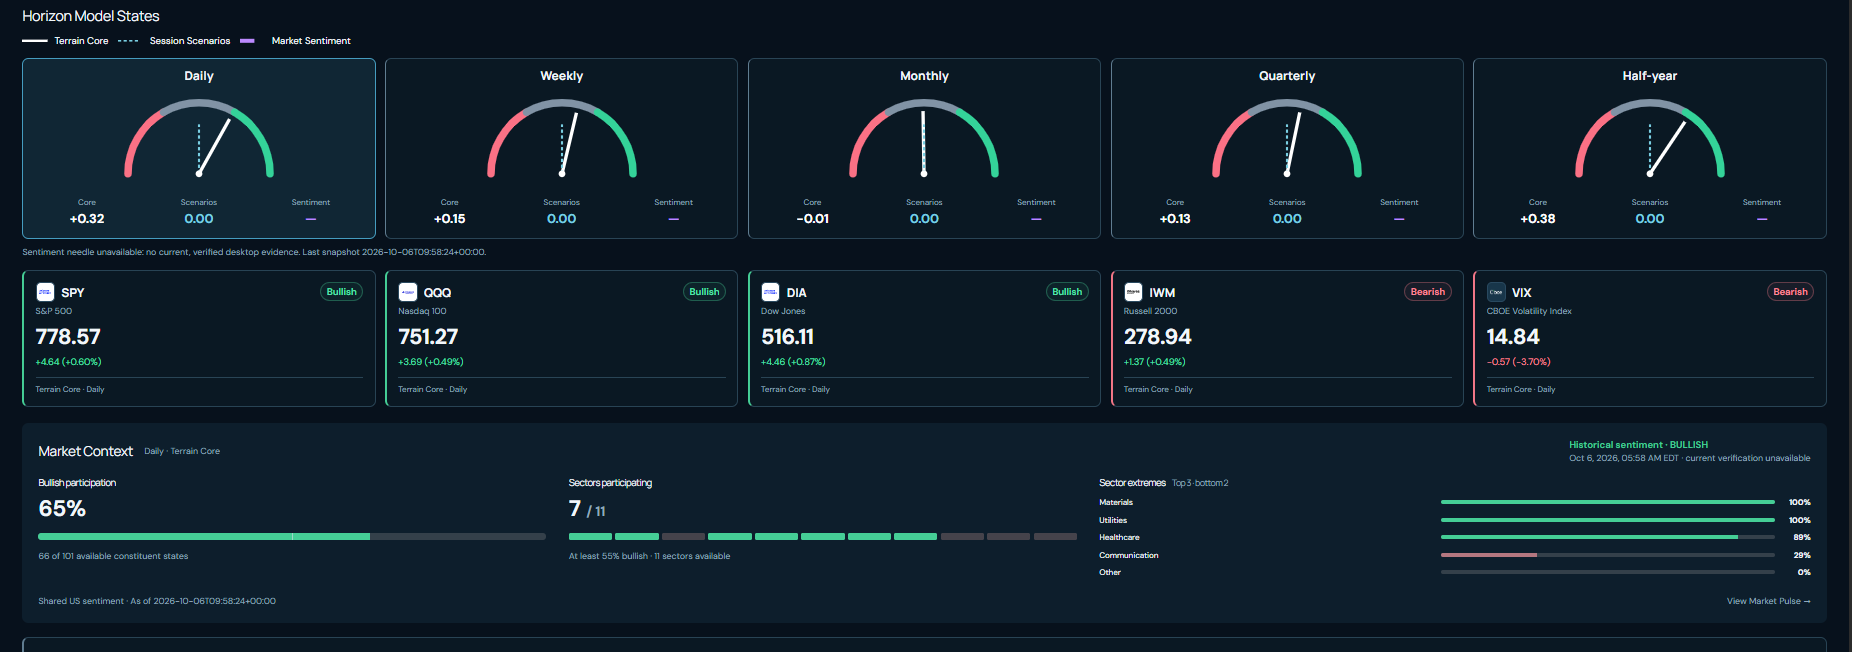Toggle Market Sentiment legend item
Screen dimensions: 1852x652
click(295, 41)
